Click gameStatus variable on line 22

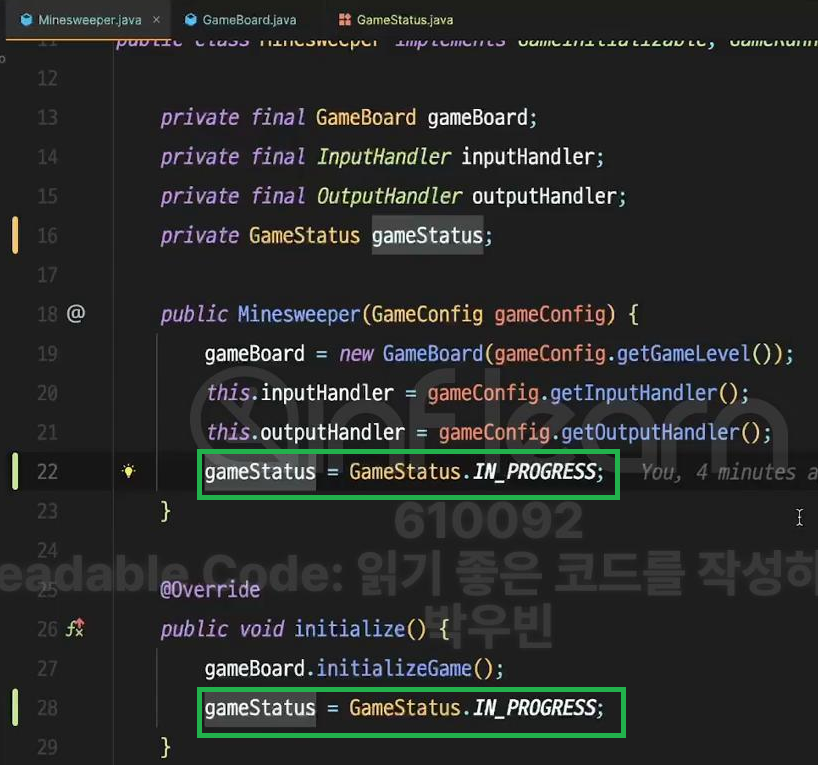click(260, 472)
